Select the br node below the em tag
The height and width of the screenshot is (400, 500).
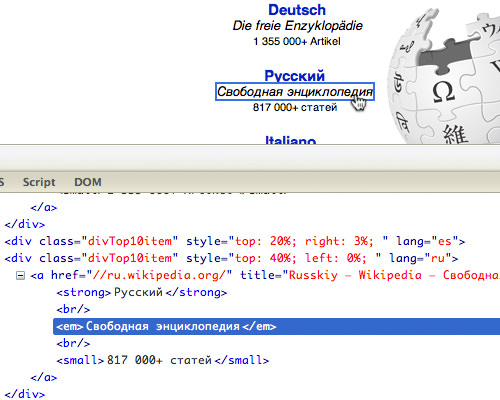pos(73,343)
